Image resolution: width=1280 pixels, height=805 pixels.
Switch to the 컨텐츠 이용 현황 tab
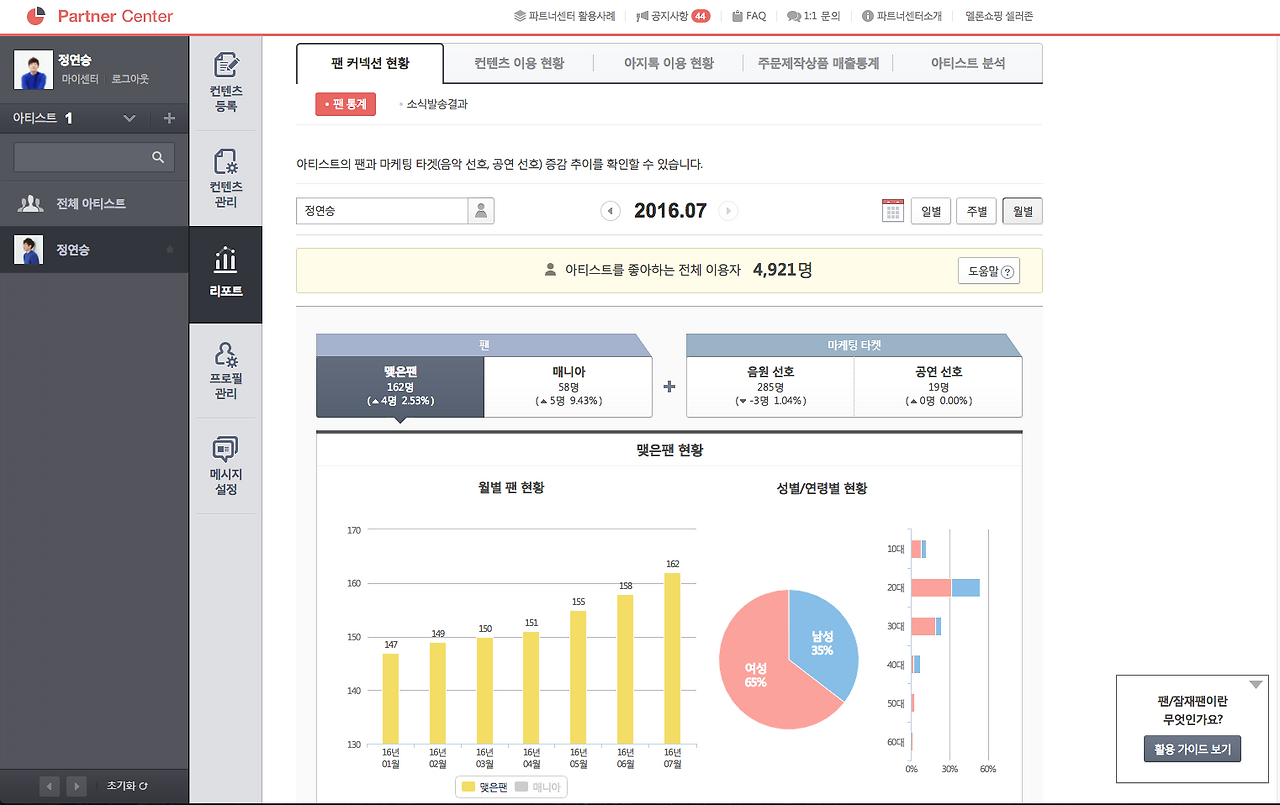pos(519,63)
